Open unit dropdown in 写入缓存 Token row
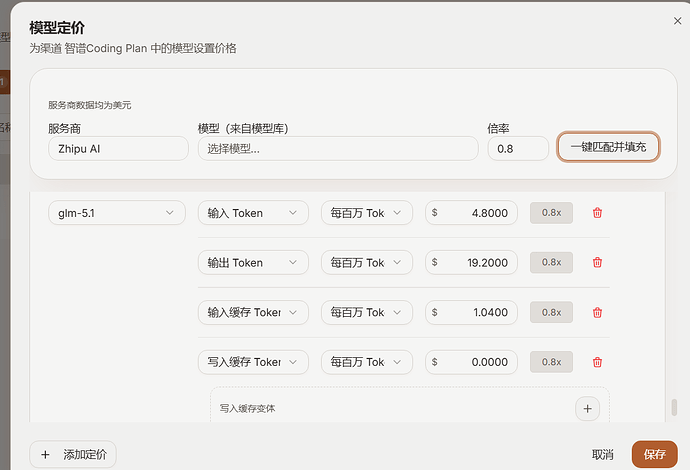690x470 pixels. pyautogui.click(x=367, y=362)
